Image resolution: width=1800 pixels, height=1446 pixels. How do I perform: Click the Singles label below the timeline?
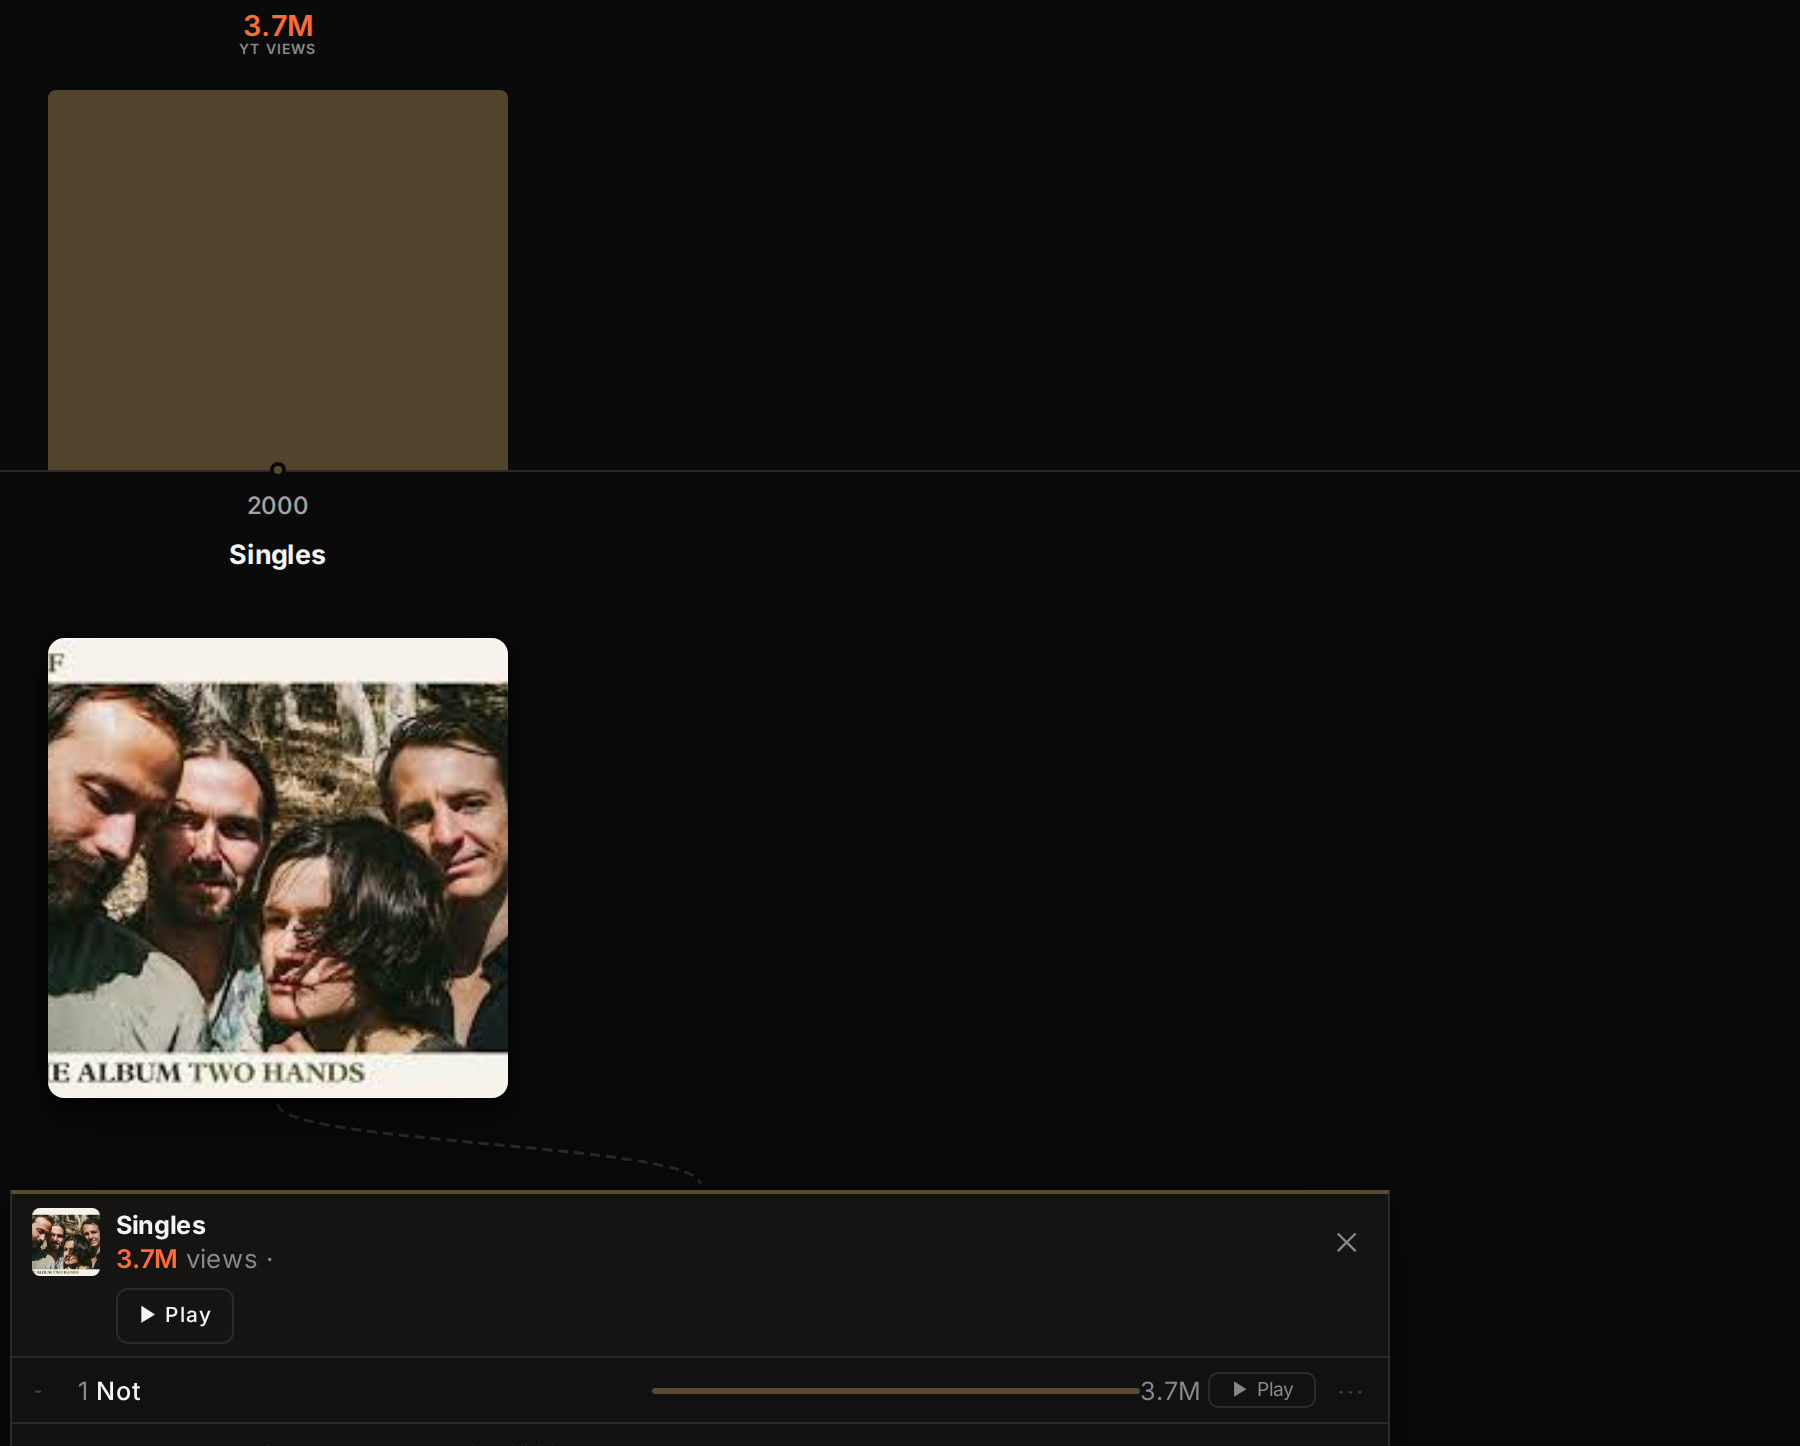(x=277, y=554)
